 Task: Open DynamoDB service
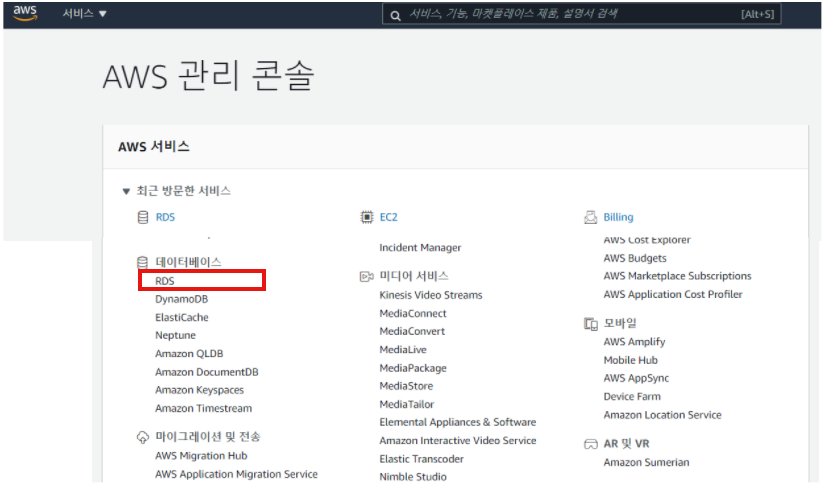click(181, 299)
